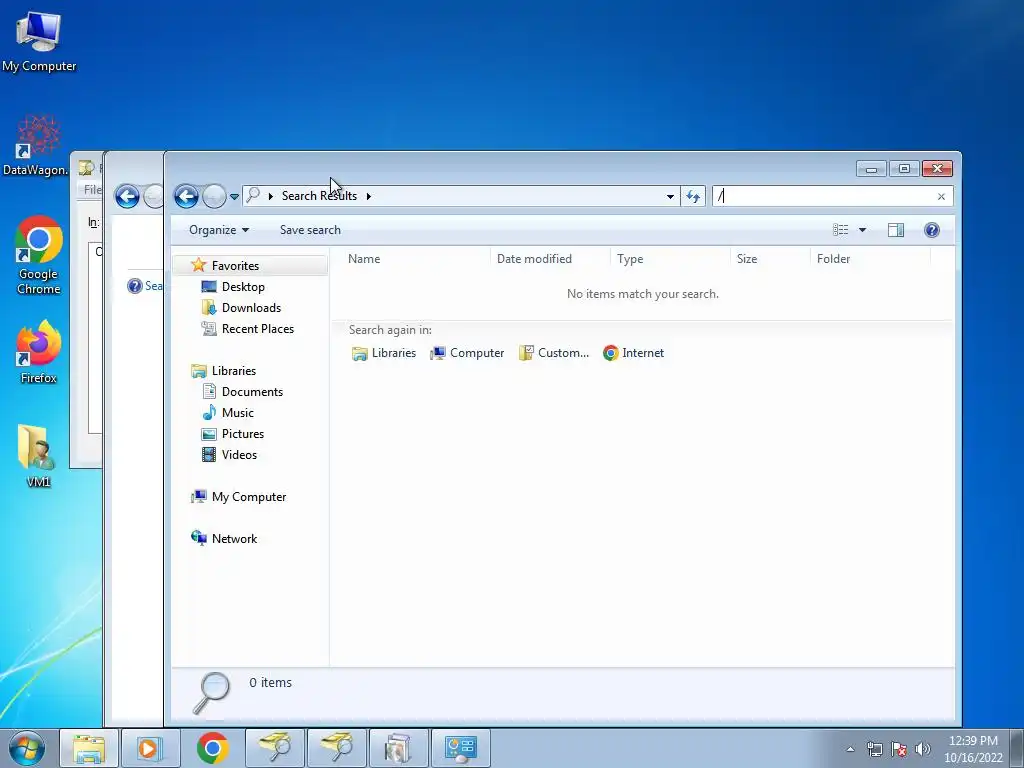The height and width of the screenshot is (768, 1024).
Task: Open Desktop in the navigation pane
Action: click(x=243, y=287)
